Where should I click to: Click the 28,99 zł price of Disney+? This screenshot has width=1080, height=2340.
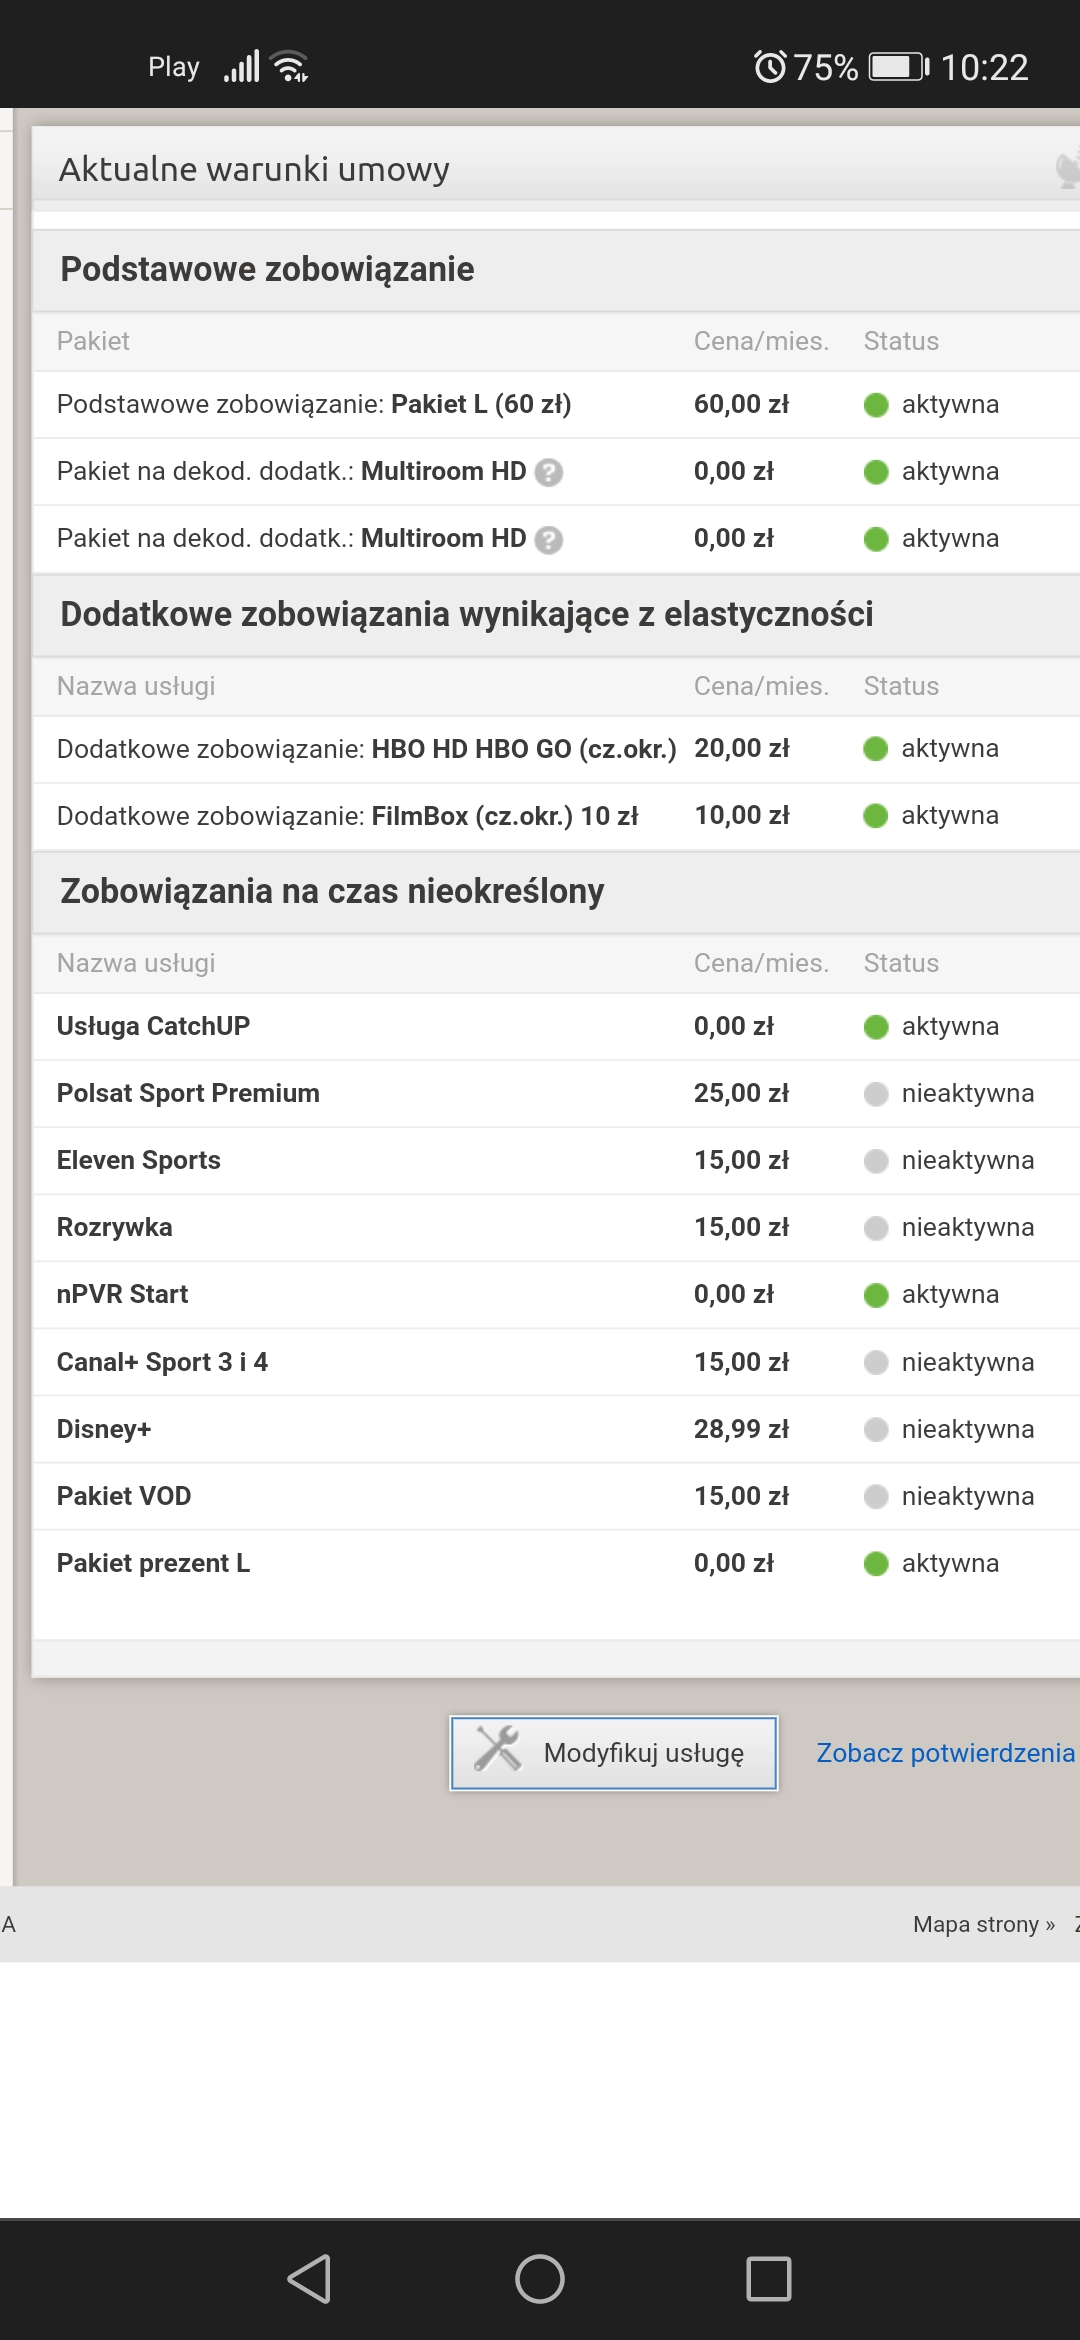point(742,1429)
